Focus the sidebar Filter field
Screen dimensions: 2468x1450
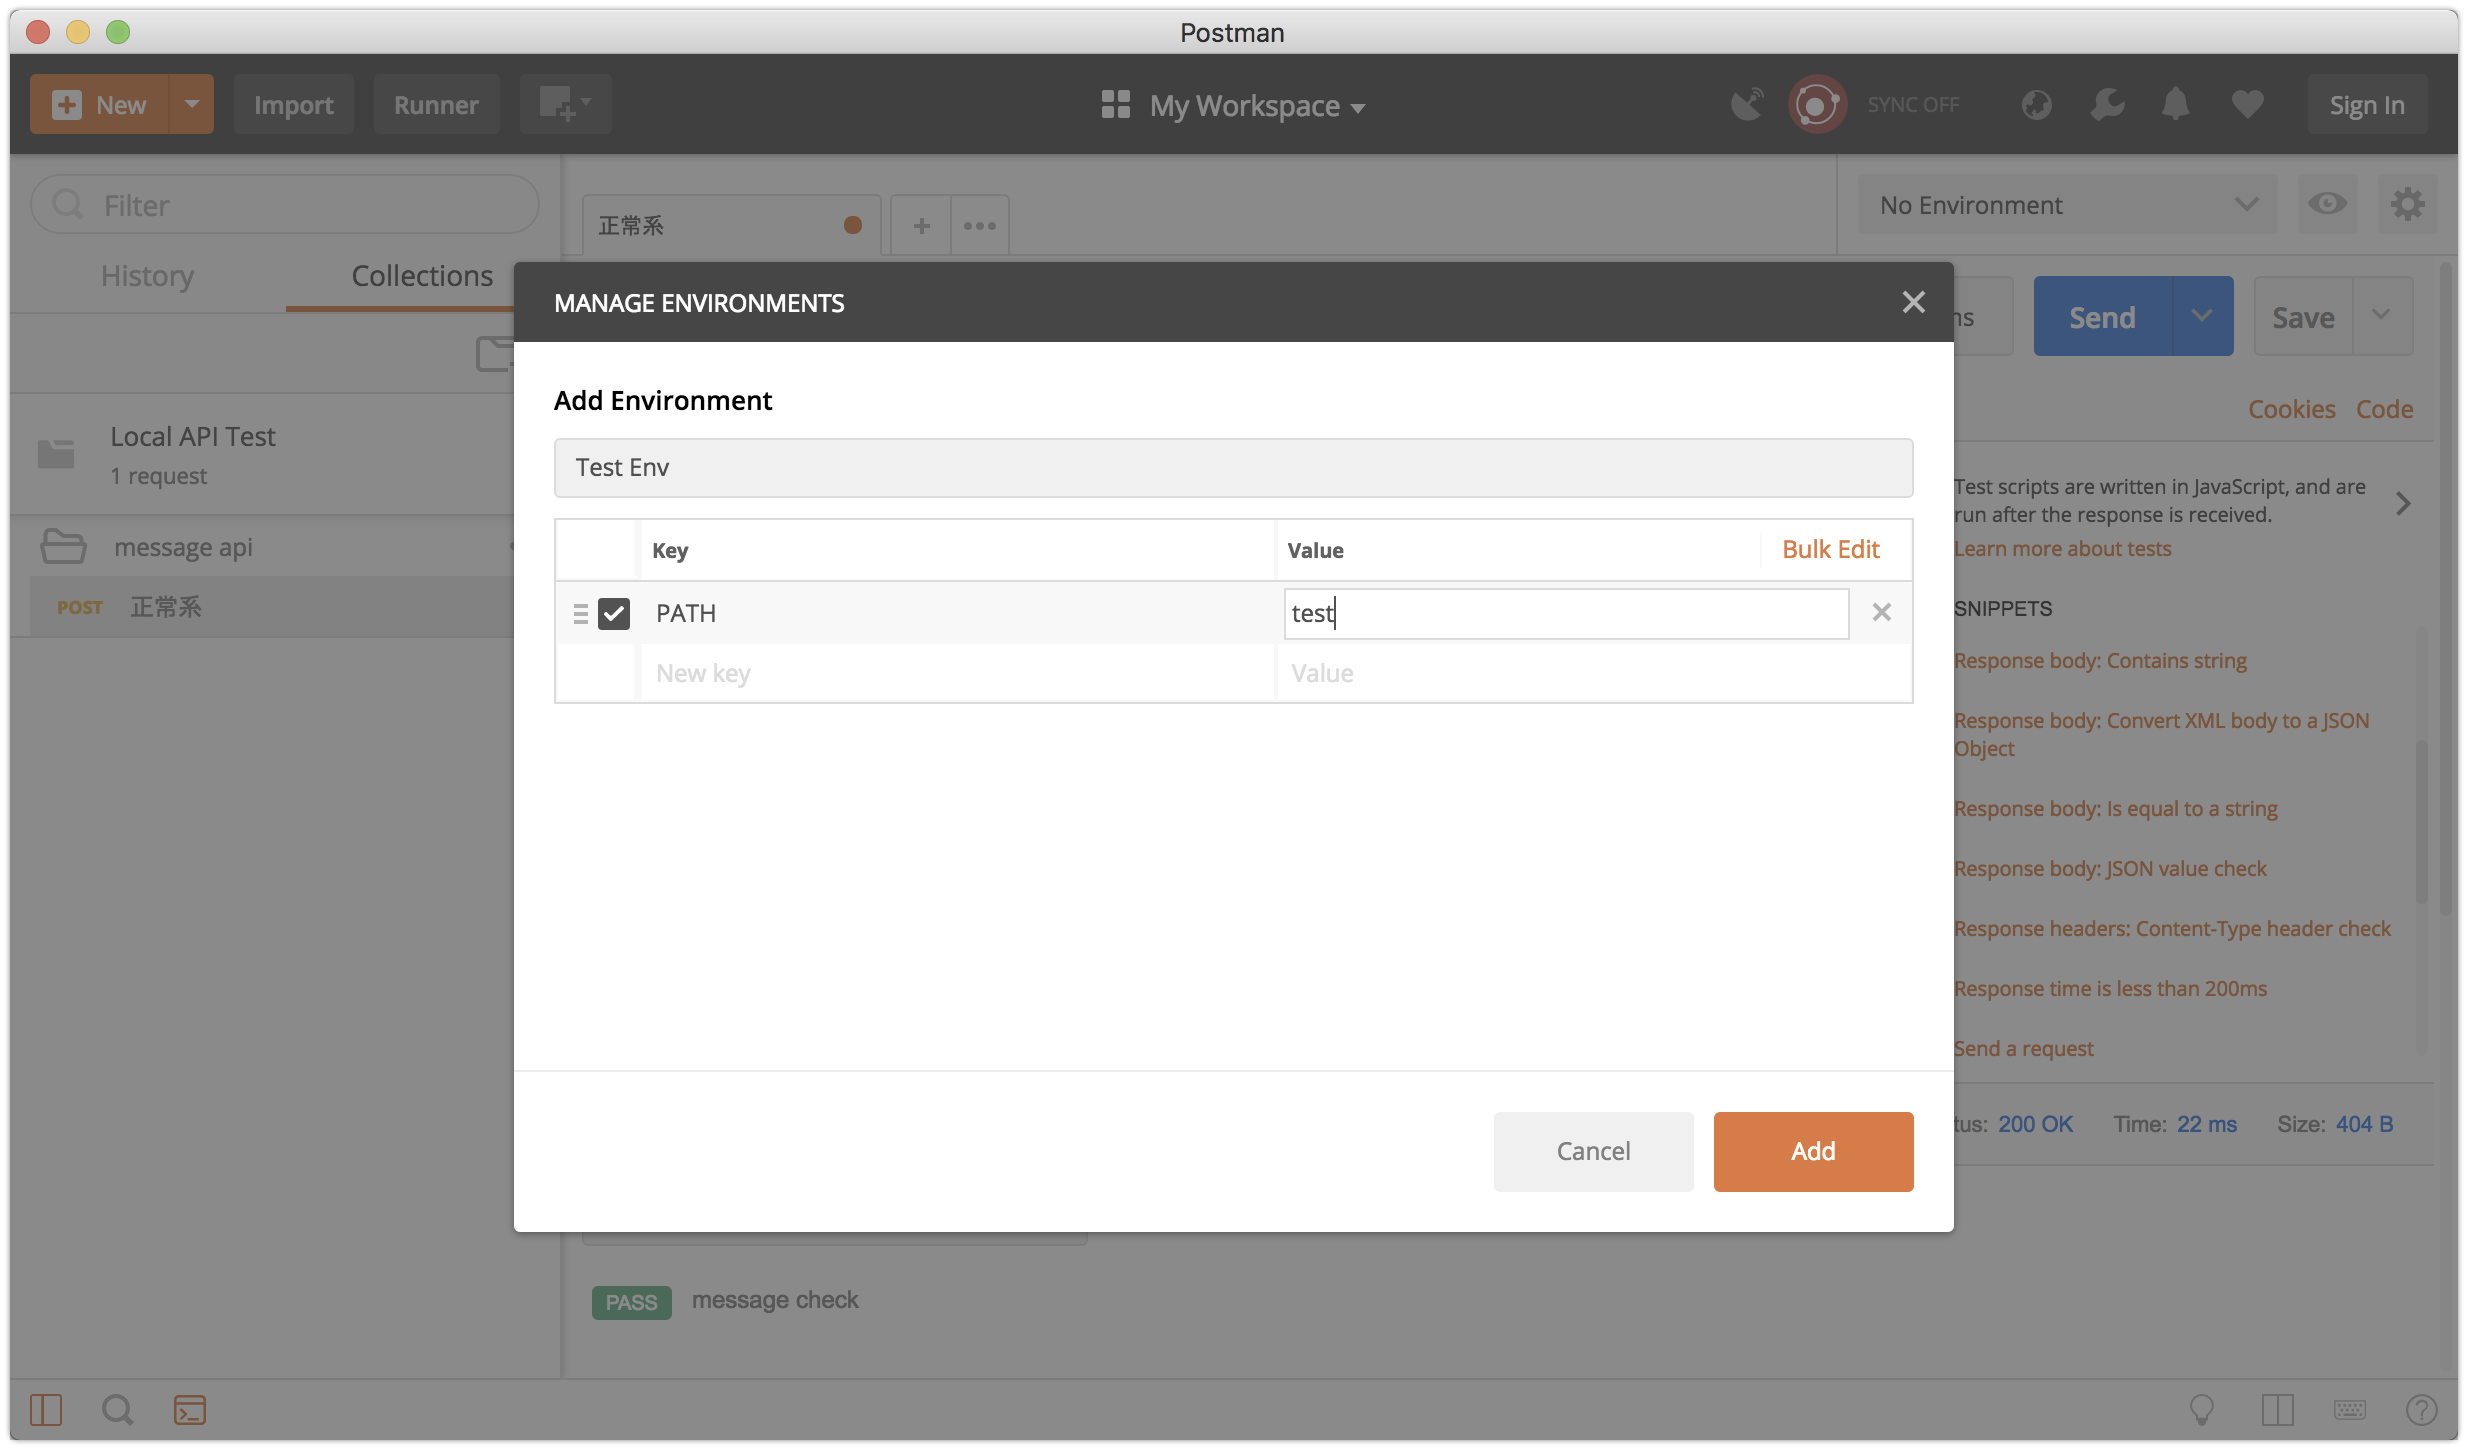click(285, 205)
